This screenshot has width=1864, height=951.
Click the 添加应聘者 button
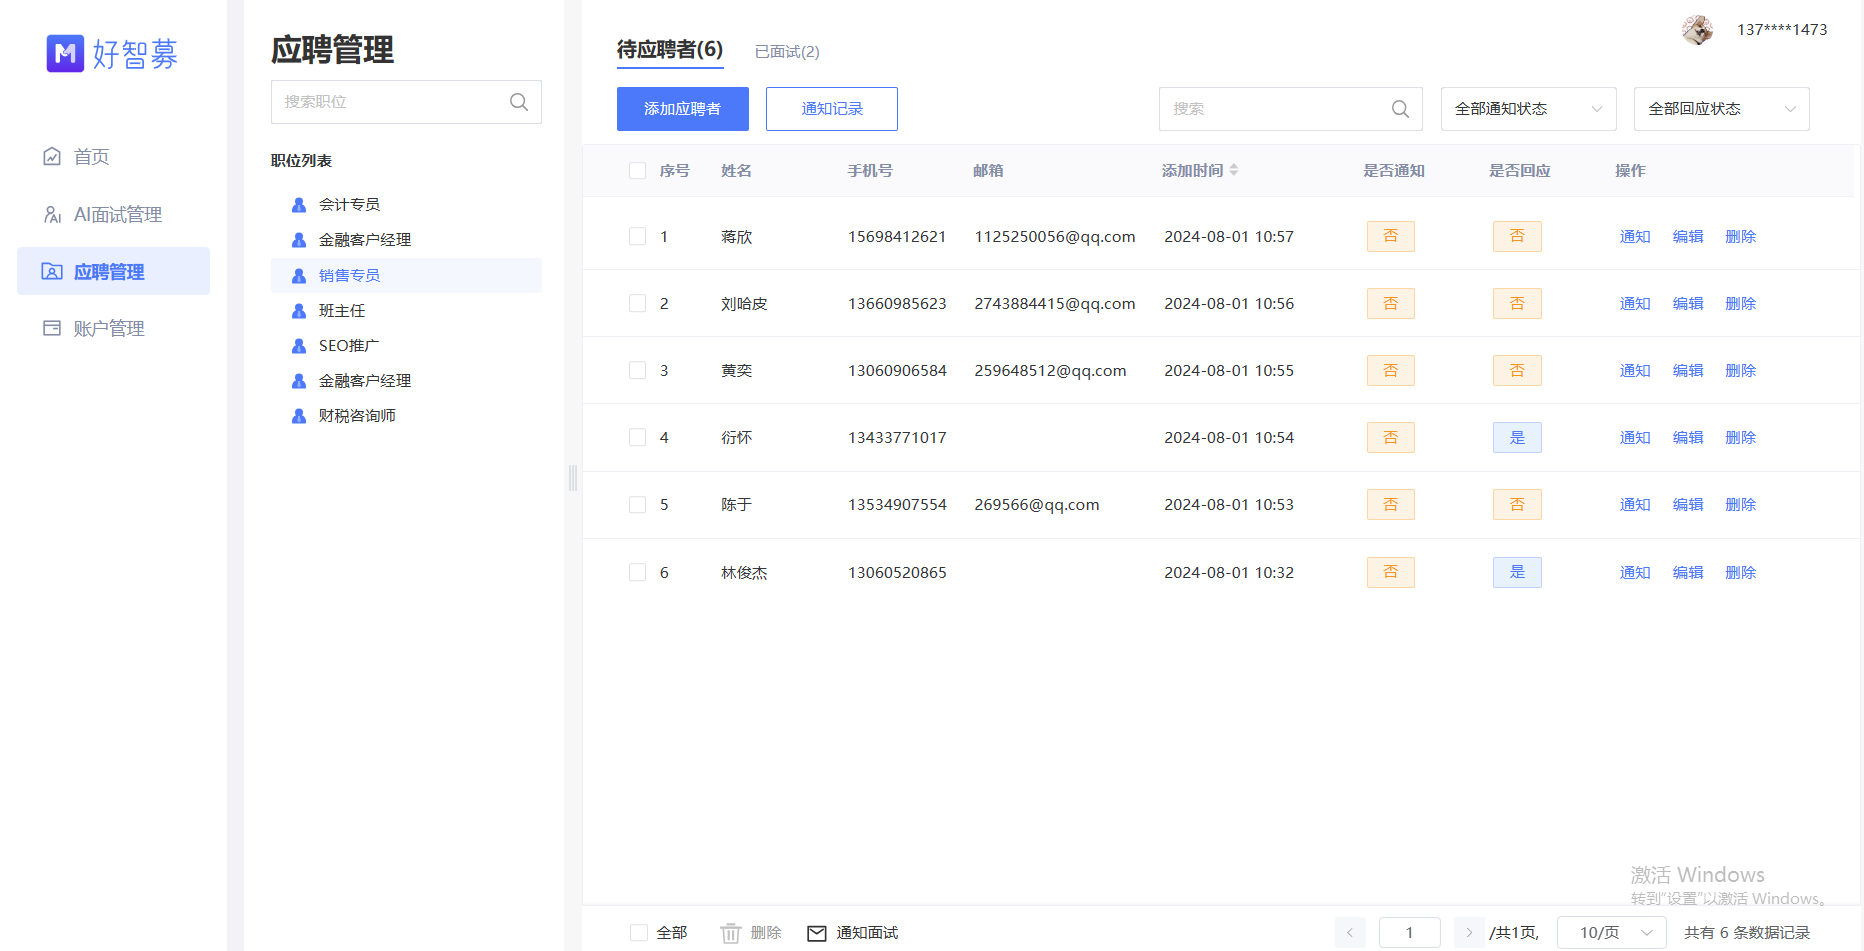[682, 108]
